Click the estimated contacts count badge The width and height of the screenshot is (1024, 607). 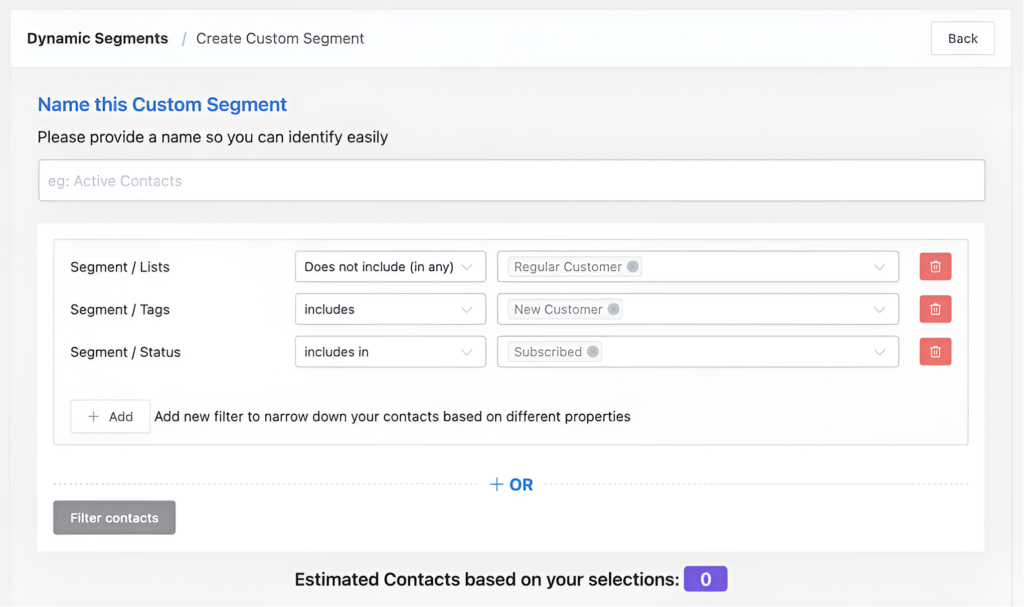705,579
